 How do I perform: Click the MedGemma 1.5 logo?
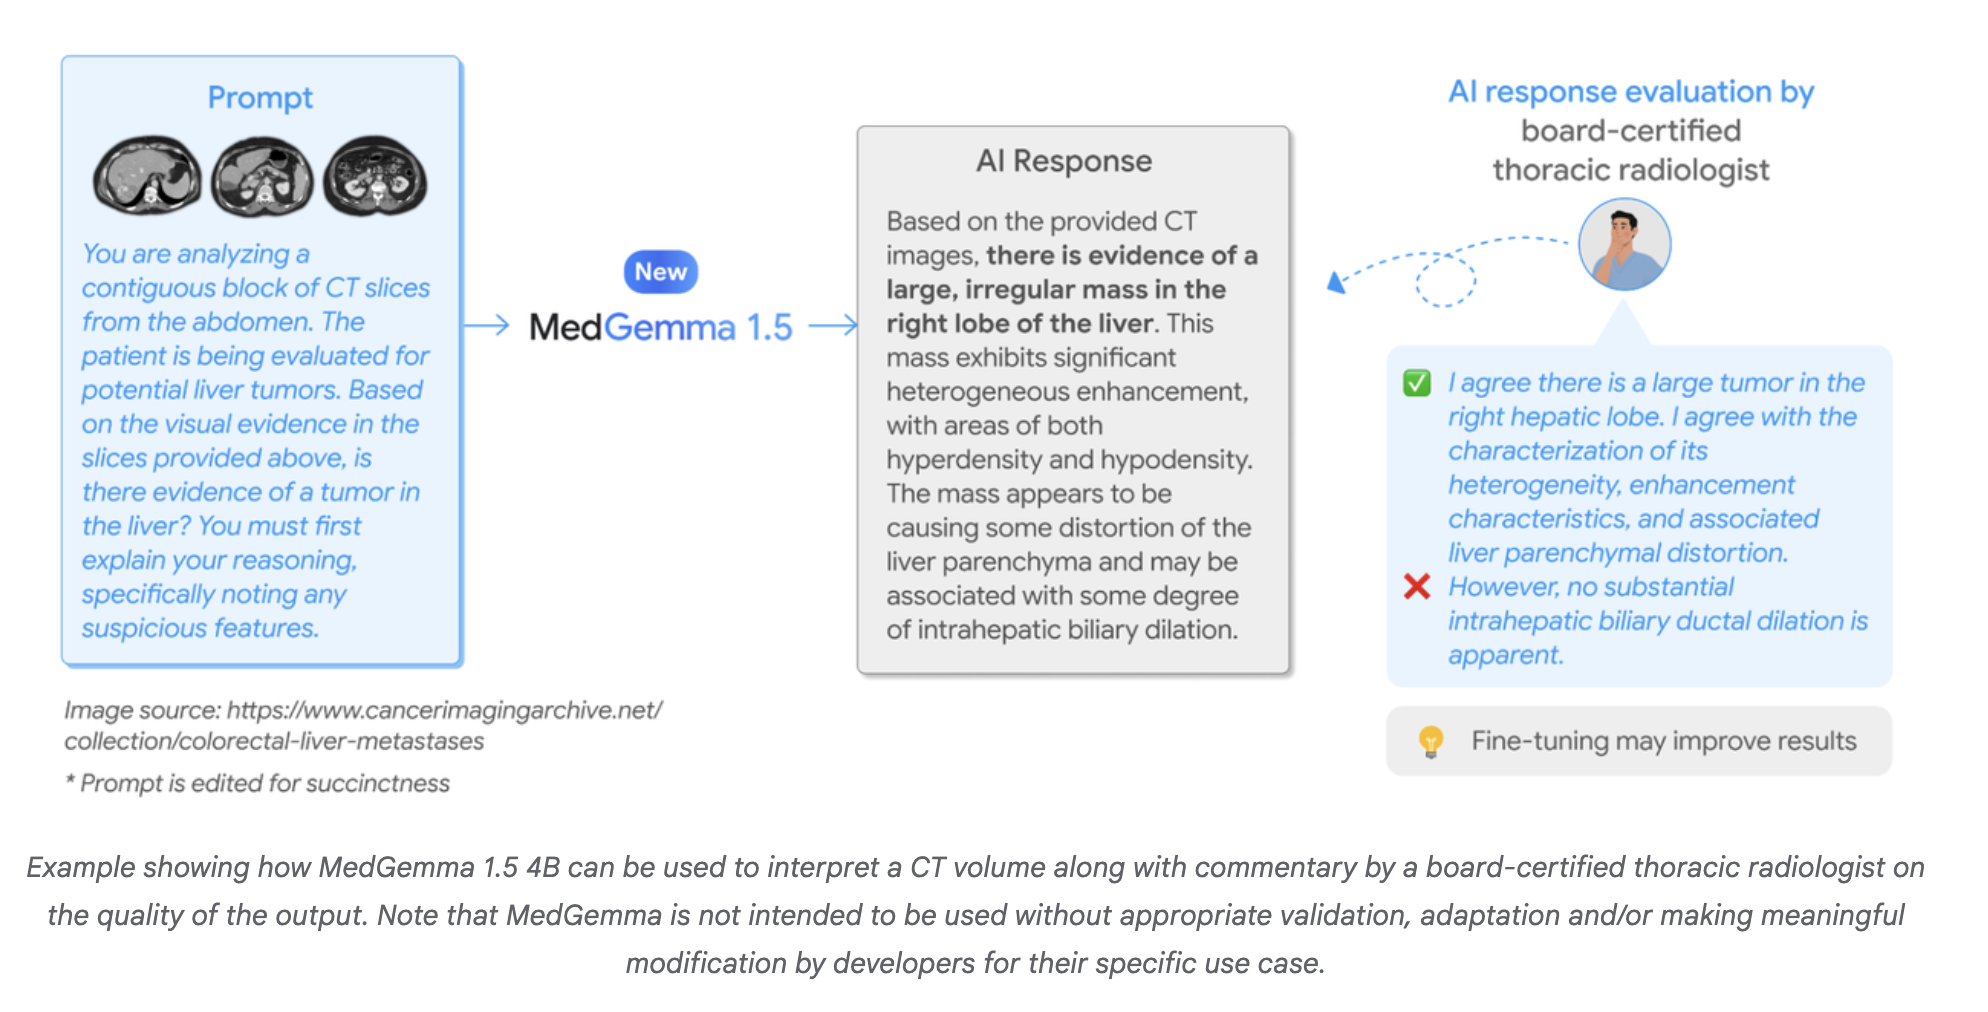click(660, 327)
